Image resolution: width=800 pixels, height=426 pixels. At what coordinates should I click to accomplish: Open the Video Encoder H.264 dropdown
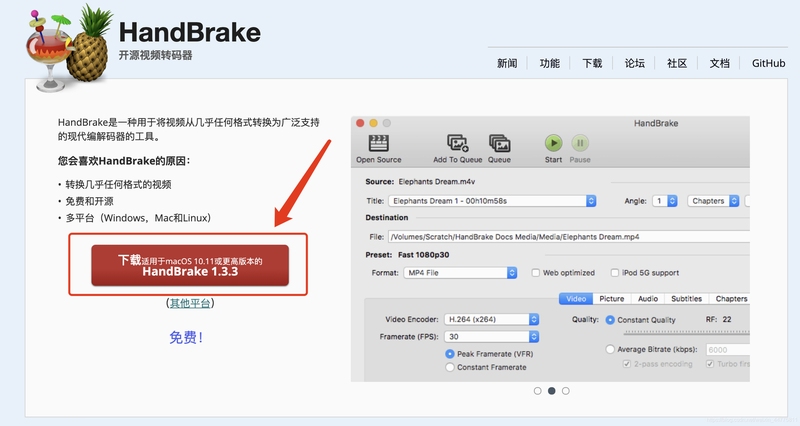pos(491,319)
